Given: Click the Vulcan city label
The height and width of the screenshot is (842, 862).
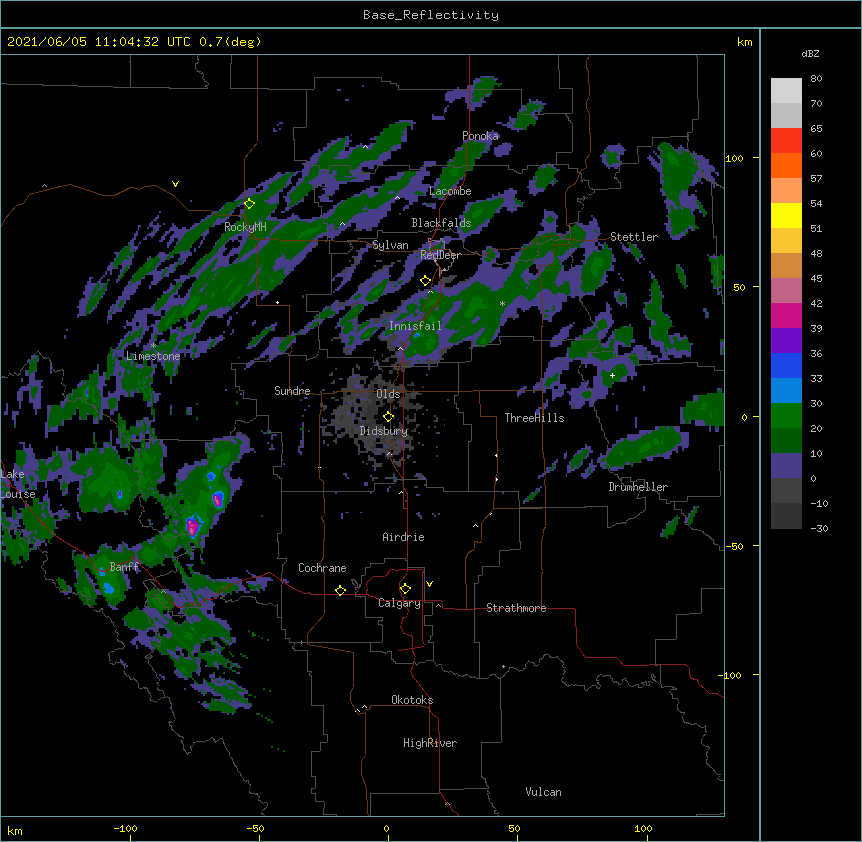Looking at the screenshot, I should pyautogui.click(x=543, y=792).
